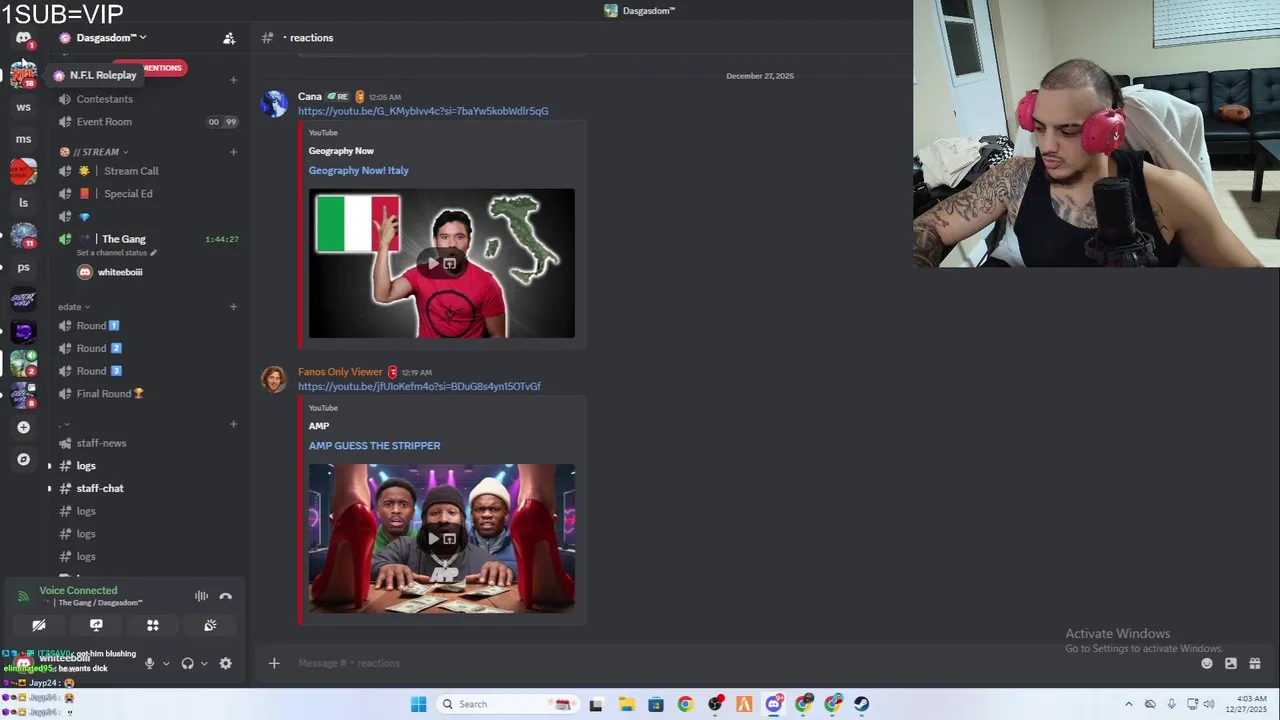This screenshot has width=1280, height=720.
Task: Open the Explore Discoverable Servers compass icon
Action: coord(23,459)
